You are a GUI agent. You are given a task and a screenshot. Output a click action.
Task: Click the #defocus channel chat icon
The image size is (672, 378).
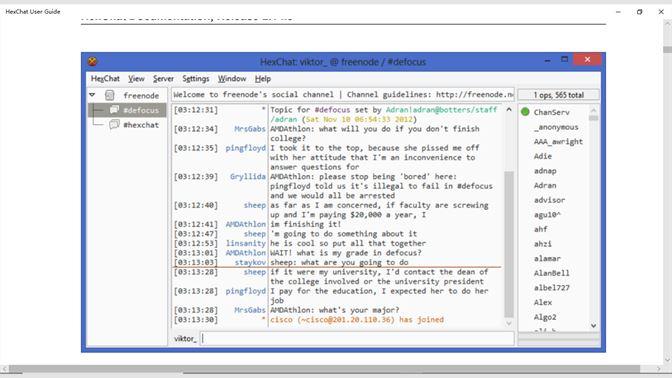tap(114, 110)
